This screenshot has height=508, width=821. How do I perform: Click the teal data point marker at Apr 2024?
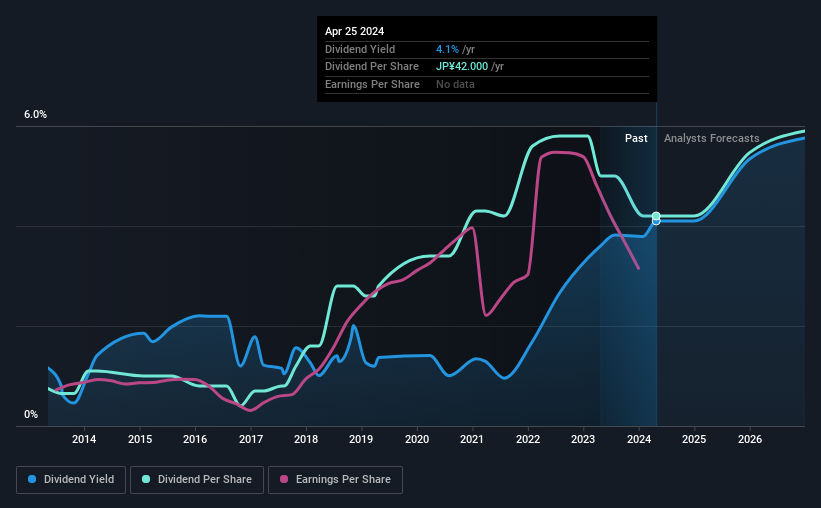click(x=656, y=216)
